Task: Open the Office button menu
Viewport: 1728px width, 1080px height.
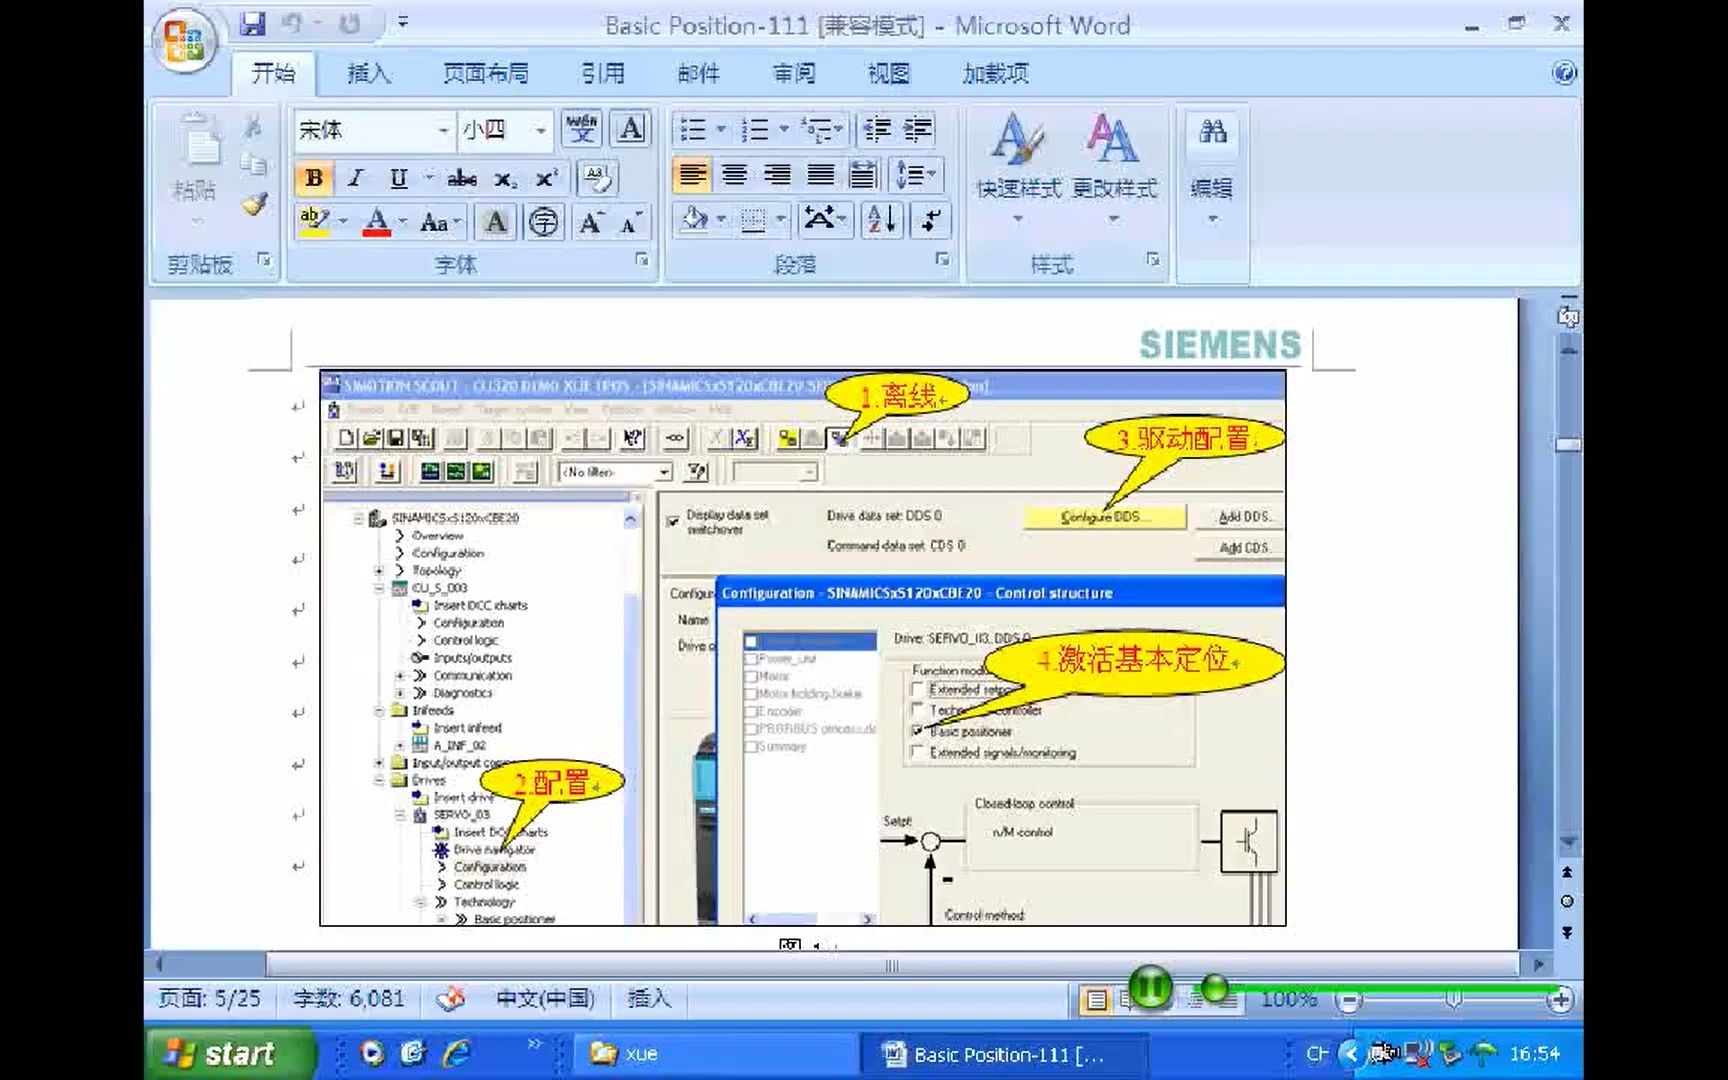Action: (x=185, y=40)
